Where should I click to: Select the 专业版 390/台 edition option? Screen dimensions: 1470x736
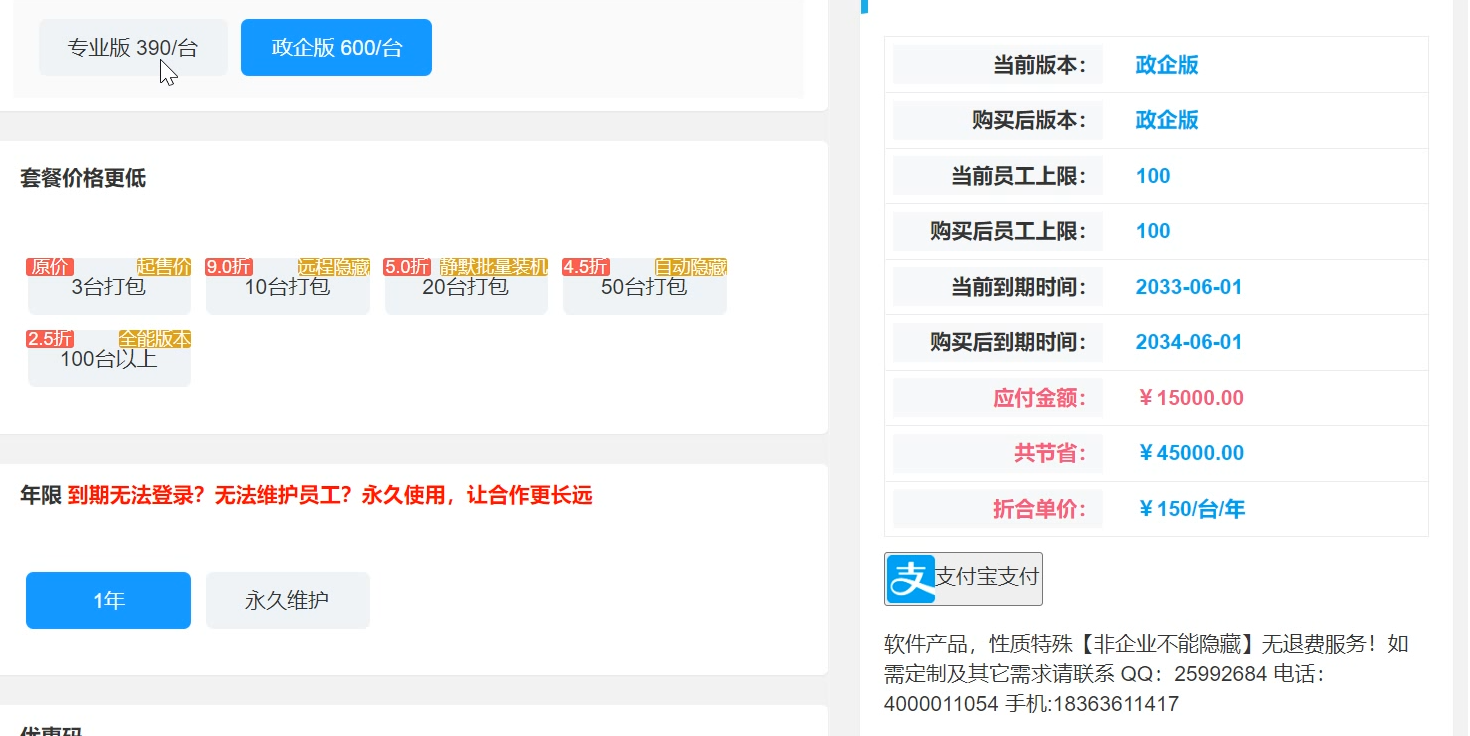pyautogui.click(x=133, y=47)
